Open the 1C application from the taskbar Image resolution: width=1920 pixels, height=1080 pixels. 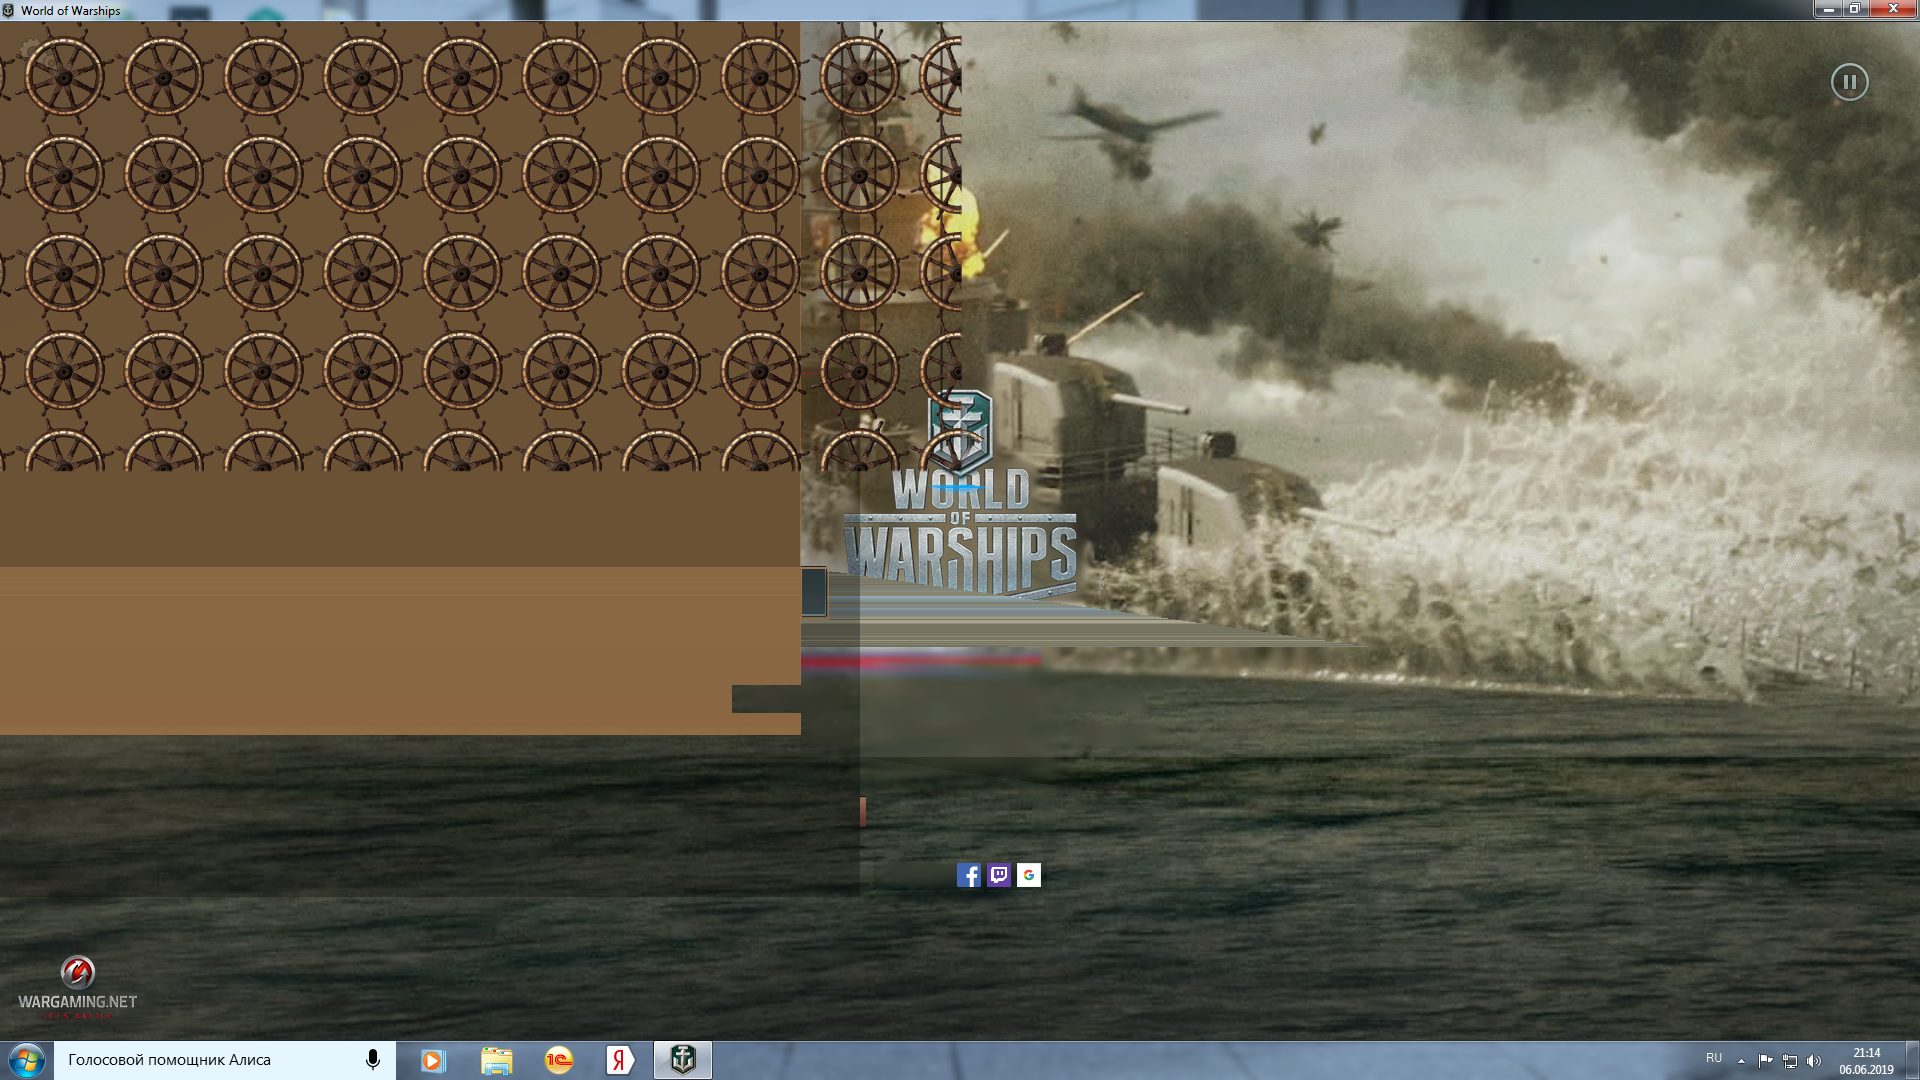point(559,1060)
